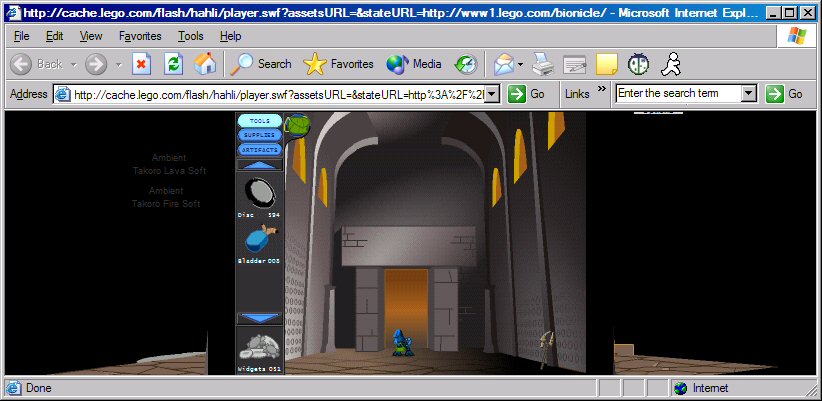This screenshot has width=822, height=401.
Task: Select the SUPPLIES inventory tab
Action: (260, 135)
